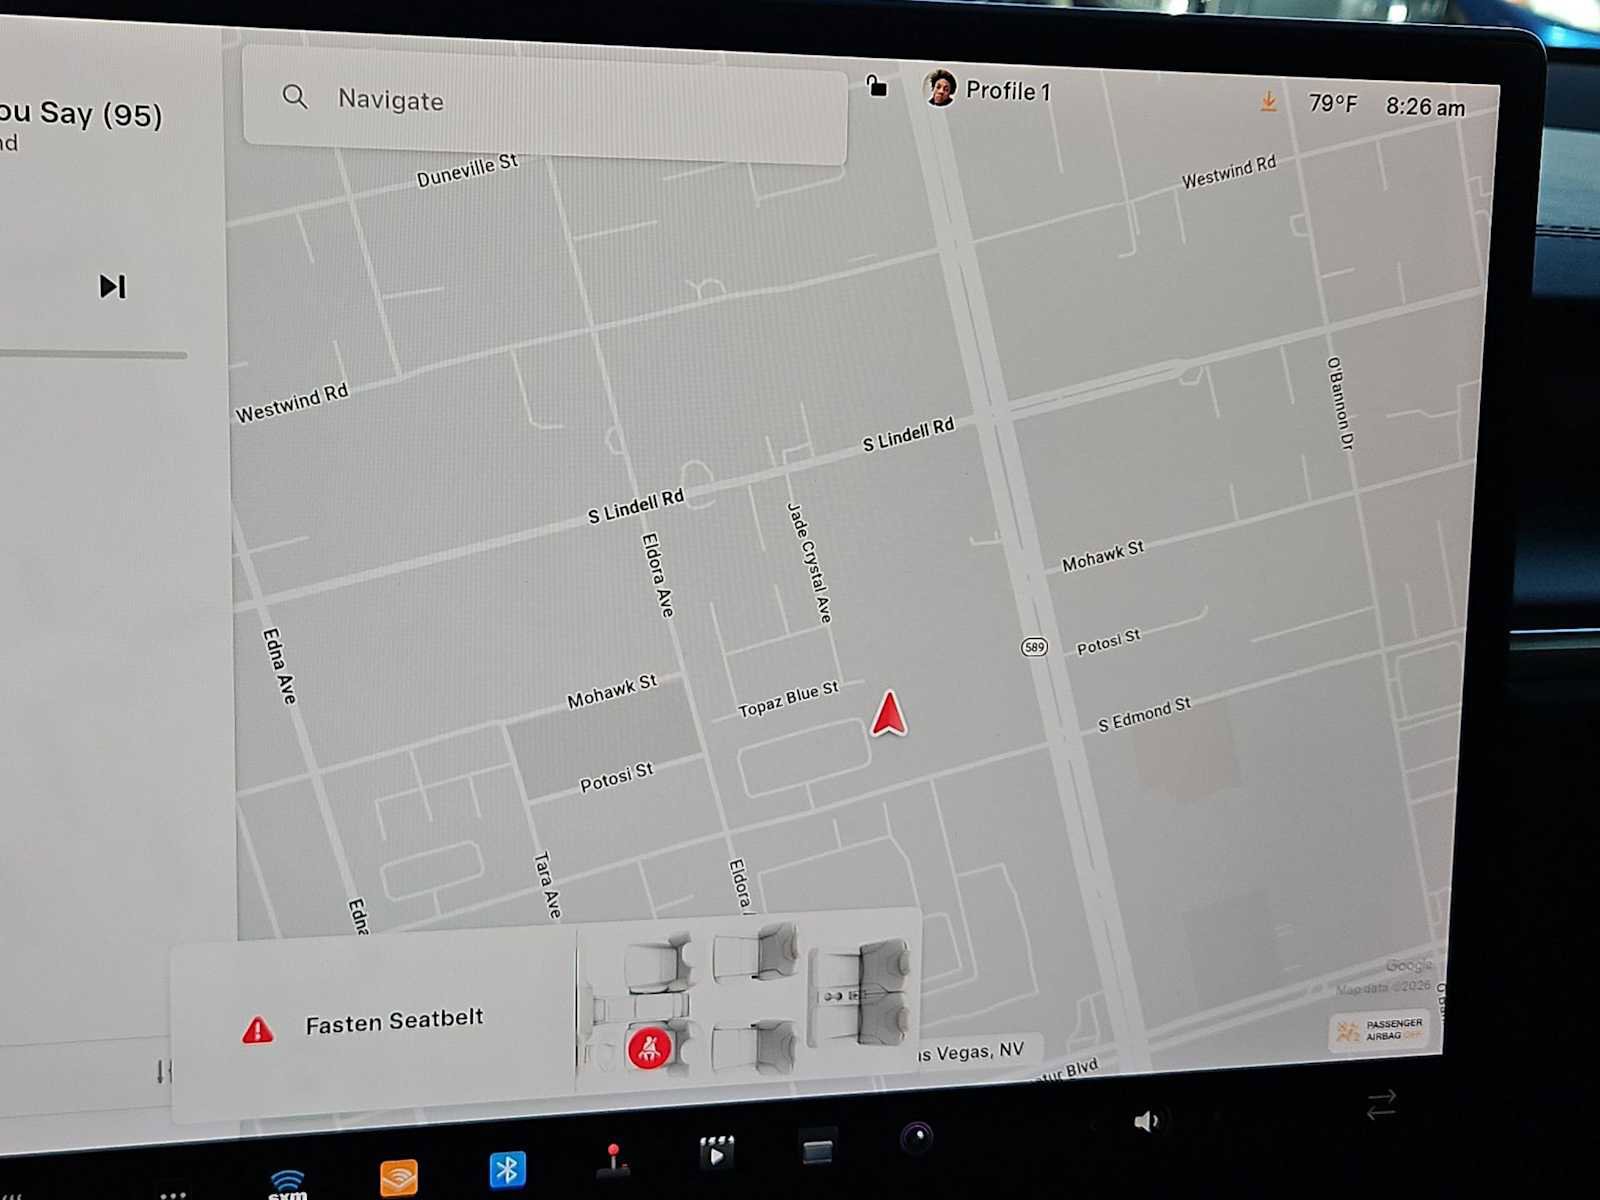Tap the Navigate search field

coord(545,100)
